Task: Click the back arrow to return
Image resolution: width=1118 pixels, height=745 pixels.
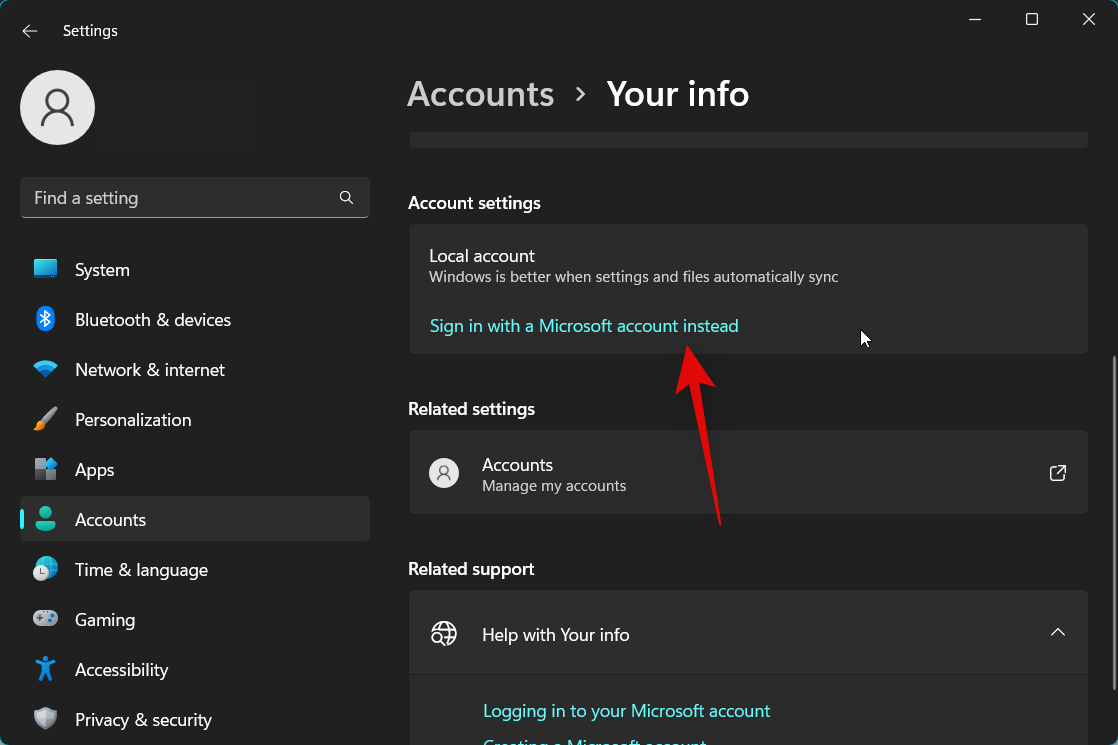Action: (29, 30)
